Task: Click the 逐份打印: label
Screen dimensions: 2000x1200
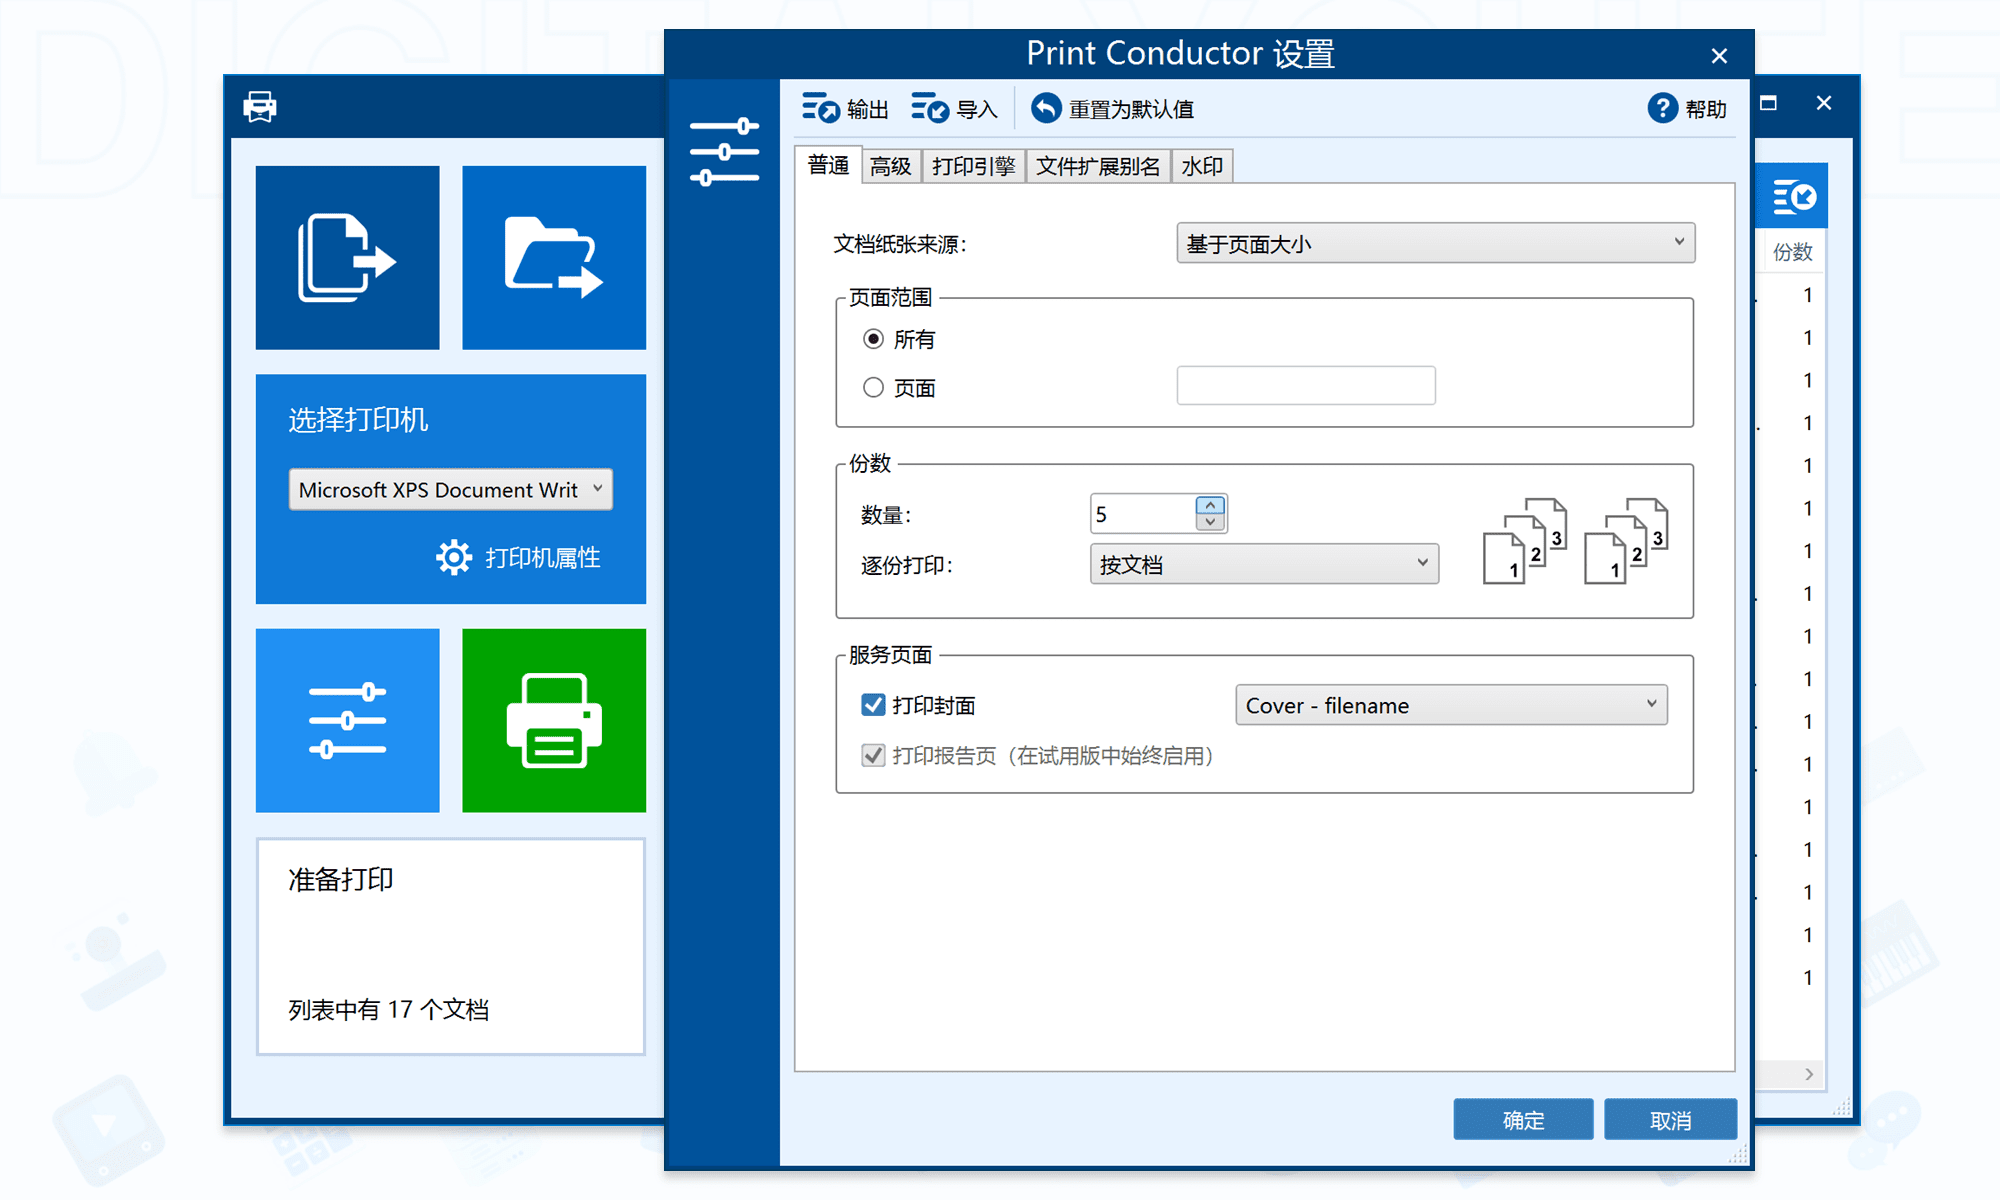Action: click(x=907, y=565)
